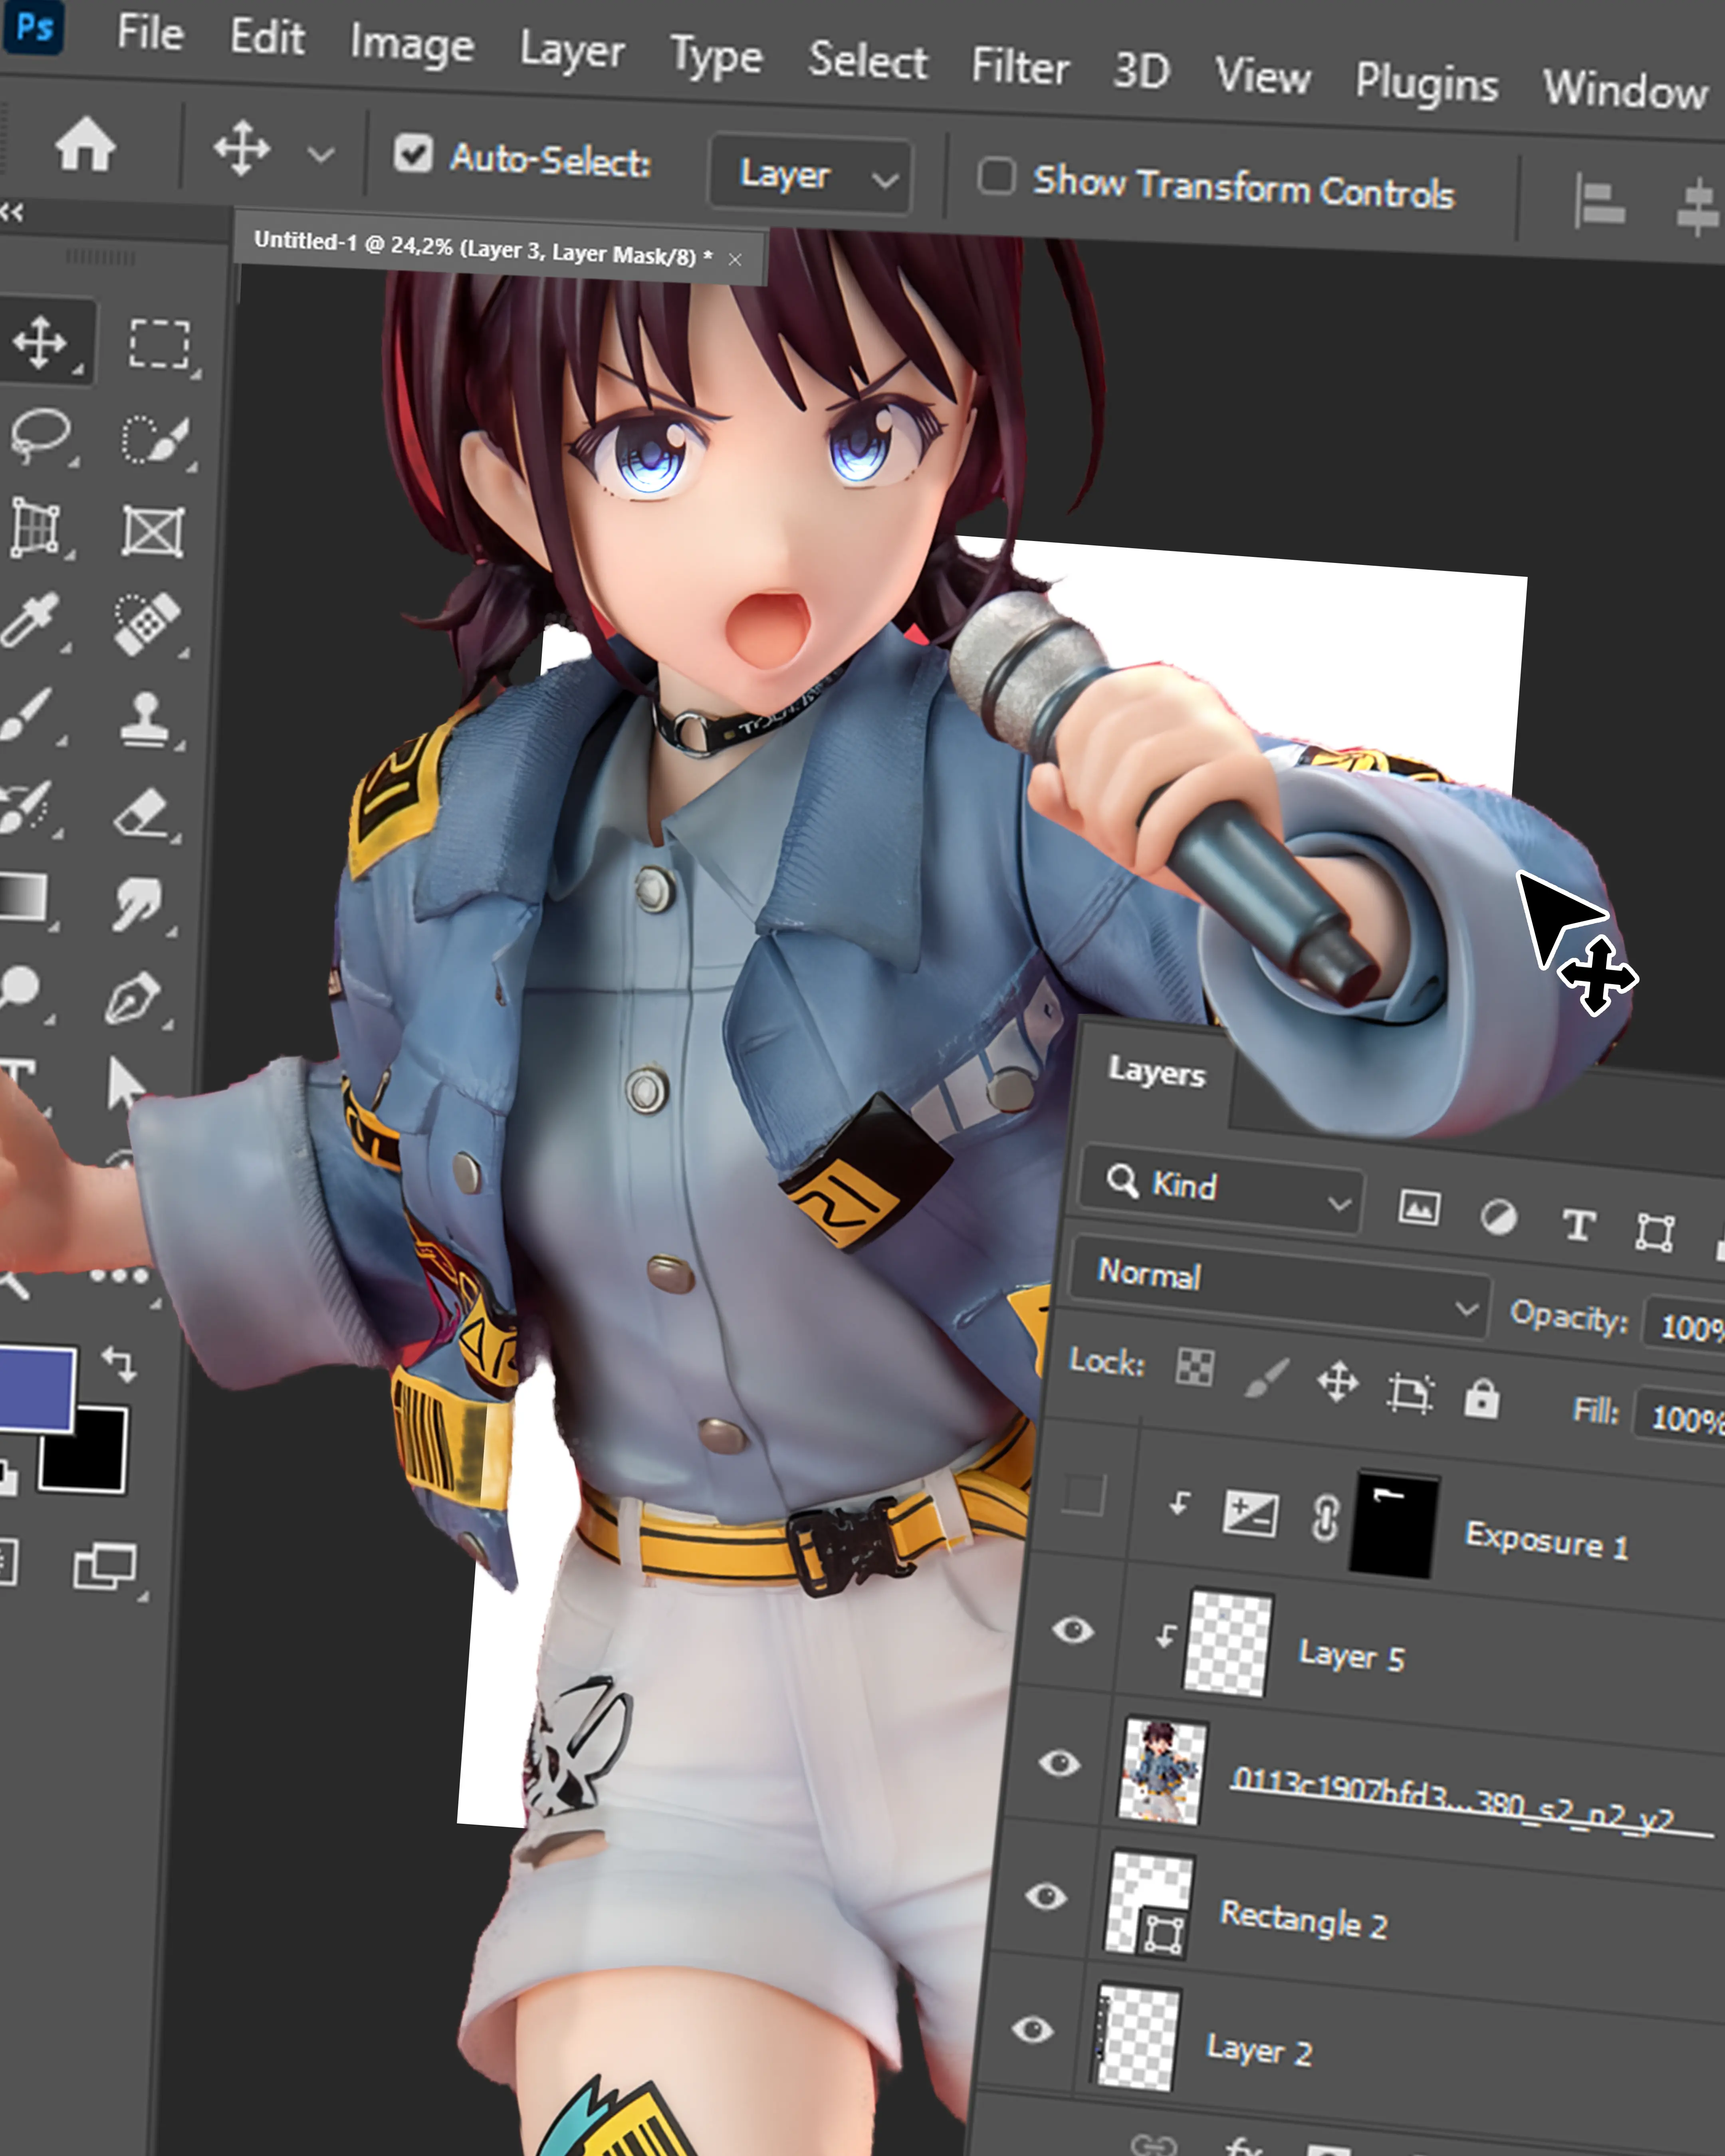Screen dimensions: 1725x2156
Task: Open the Kind layer filter dropdown
Action: [1222, 1188]
